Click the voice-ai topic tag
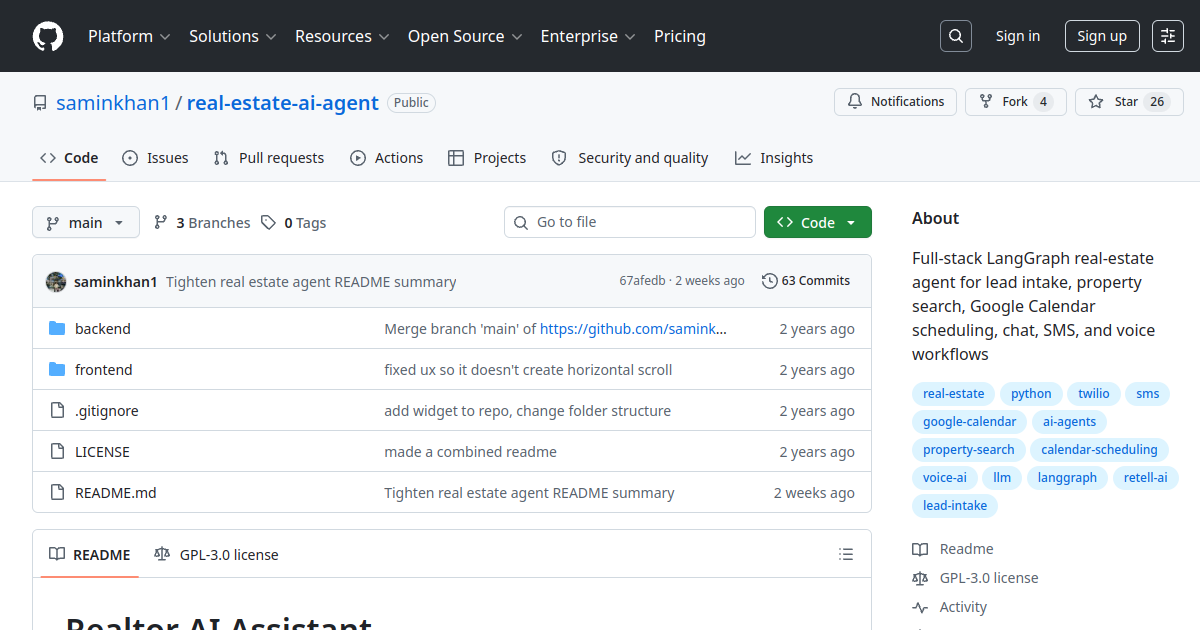Screen dimensions: 1200x630 coord(945,478)
